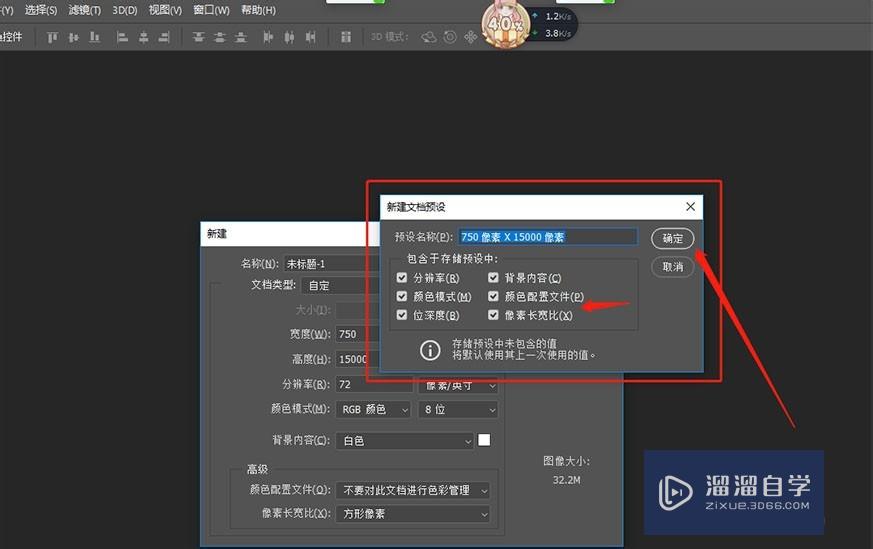The image size is (873, 549).
Task: Click the distribute vertical centers icon
Action: point(219,37)
